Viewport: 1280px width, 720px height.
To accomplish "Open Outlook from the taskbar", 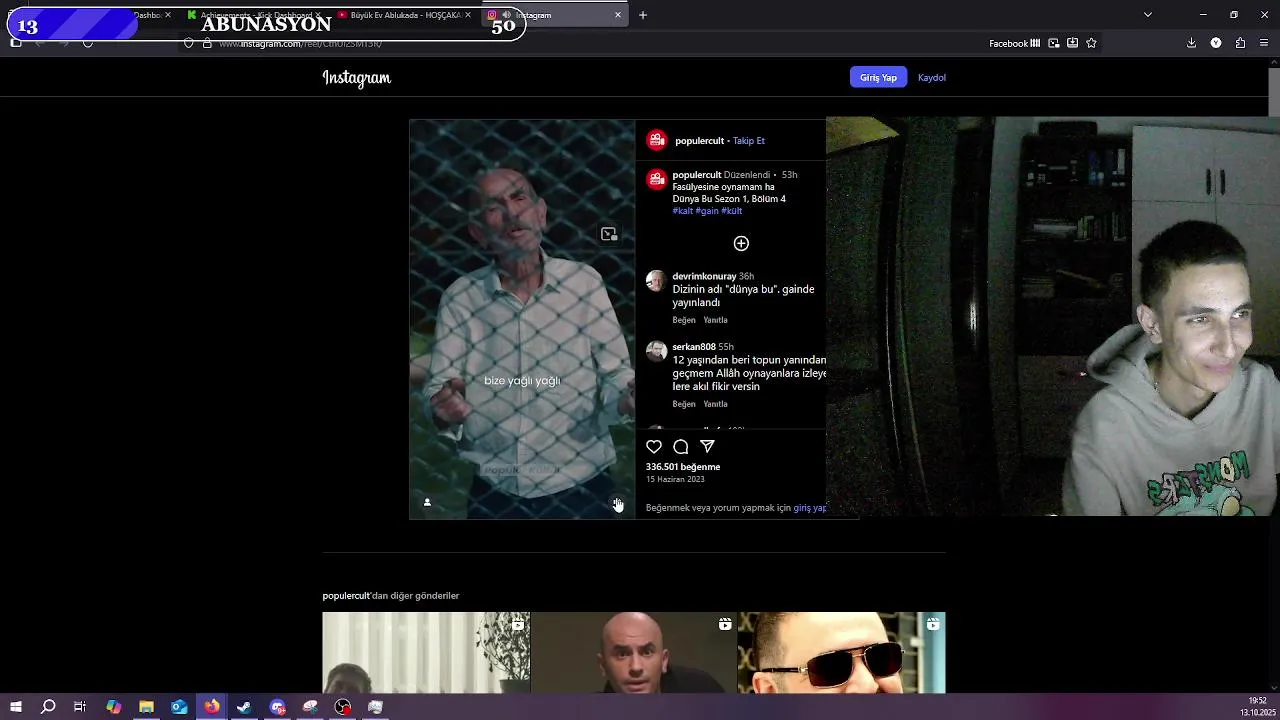I will click(179, 707).
